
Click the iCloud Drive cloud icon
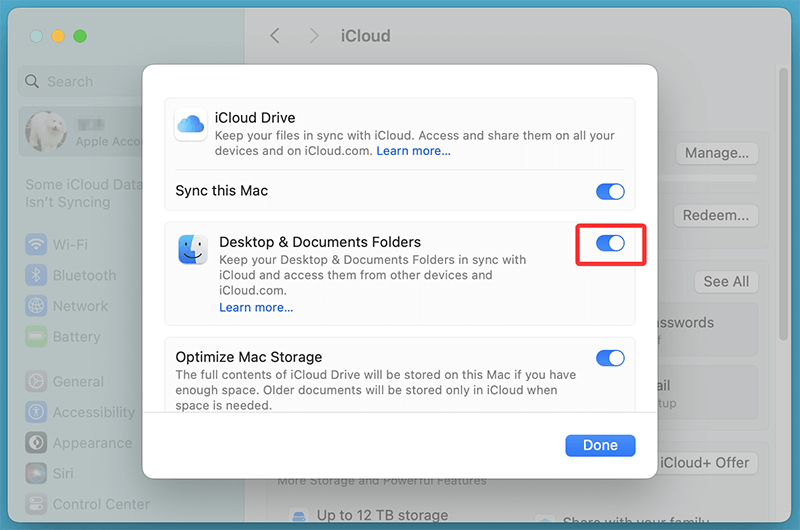191,124
